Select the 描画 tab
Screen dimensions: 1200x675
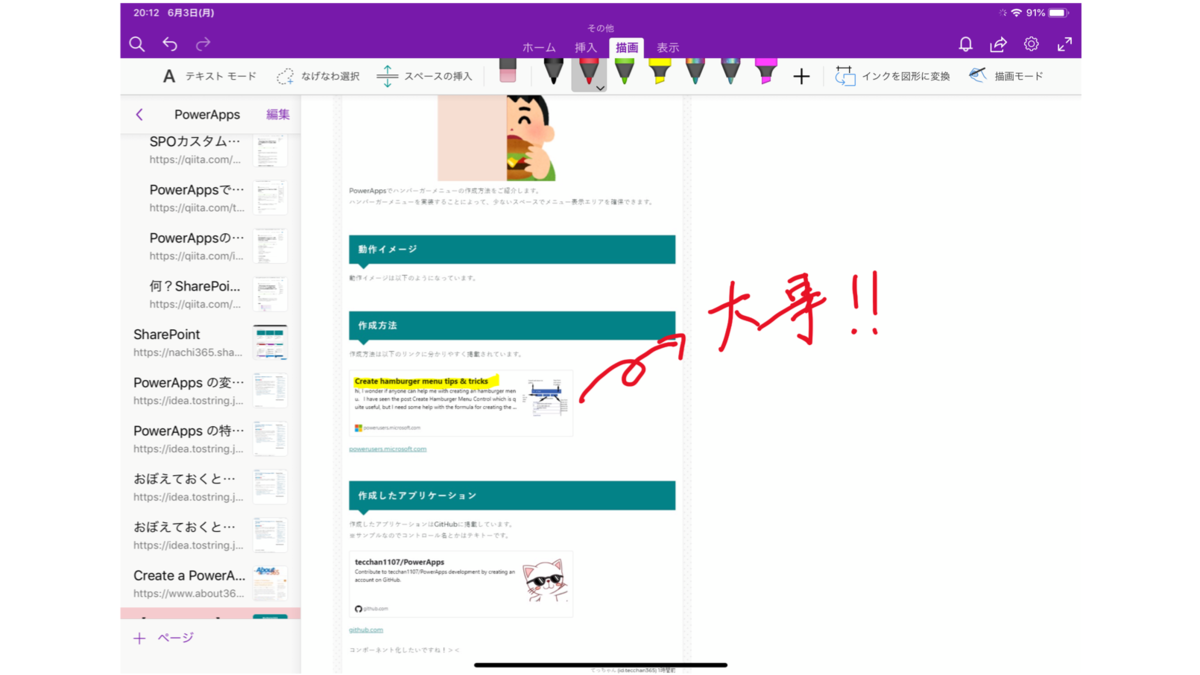pyautogui.click(x=627, y=48)
